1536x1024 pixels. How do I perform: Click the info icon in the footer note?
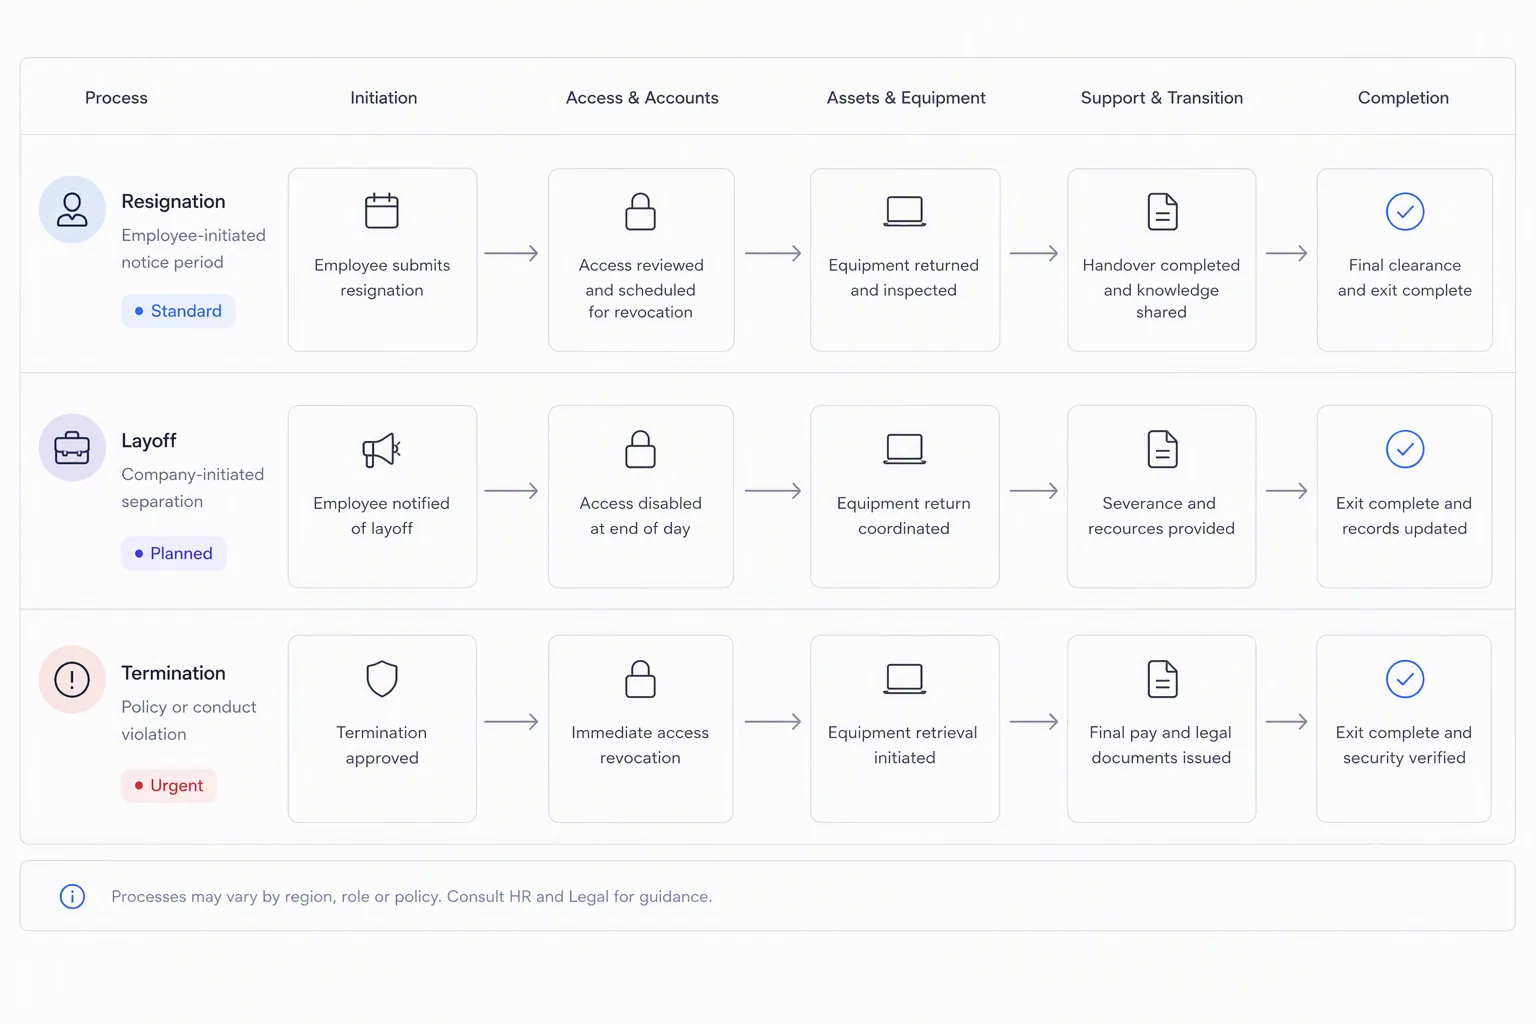point(72,896)
